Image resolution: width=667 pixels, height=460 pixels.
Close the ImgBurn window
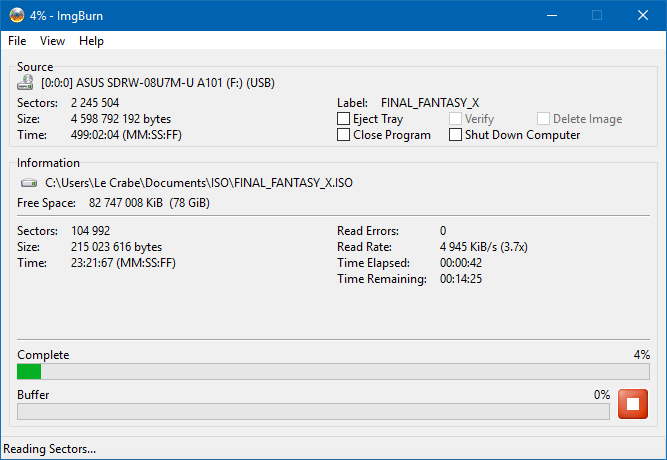pyautogui.click(x=643, y=15)
